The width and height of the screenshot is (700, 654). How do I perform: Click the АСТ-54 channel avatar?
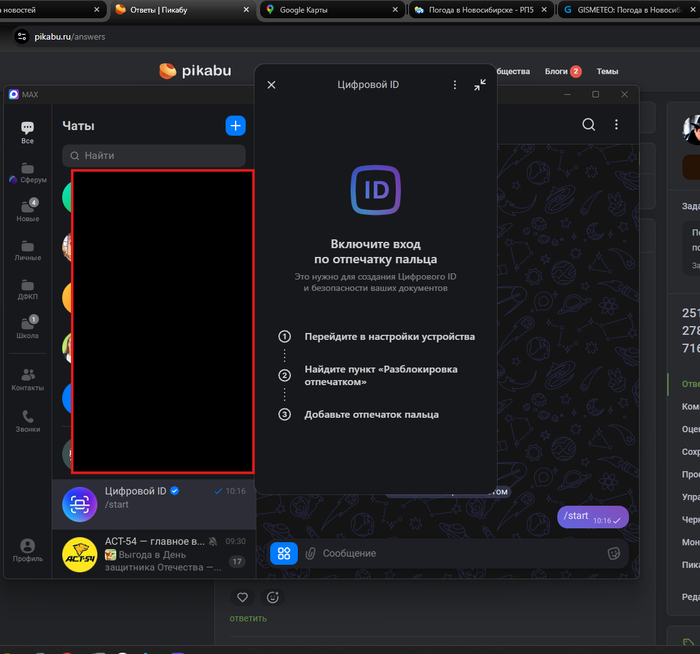tap(79, 554)
